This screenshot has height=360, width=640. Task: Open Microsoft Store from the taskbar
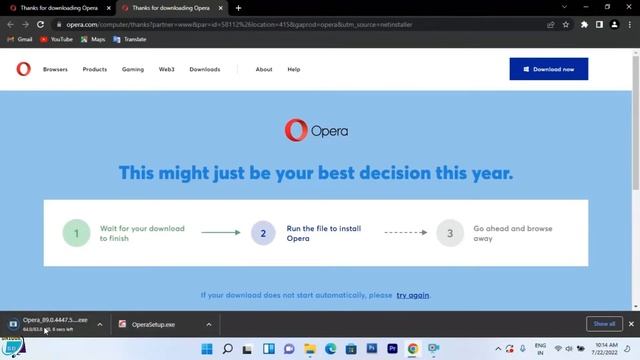coord(351,349)
